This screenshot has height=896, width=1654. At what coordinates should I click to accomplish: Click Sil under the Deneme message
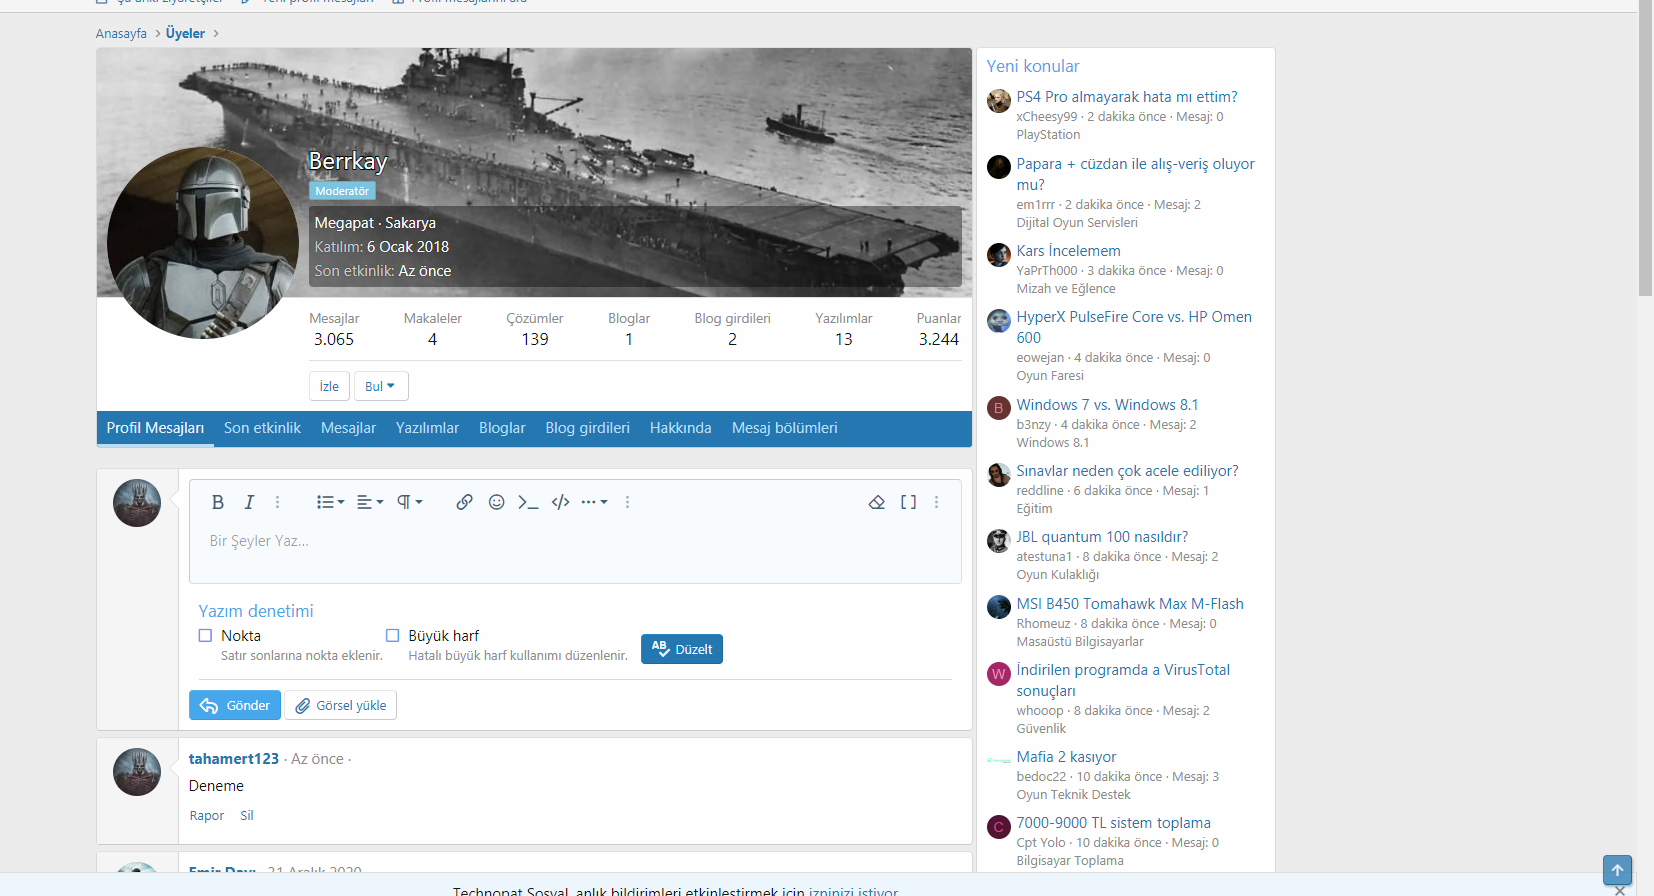247,816
